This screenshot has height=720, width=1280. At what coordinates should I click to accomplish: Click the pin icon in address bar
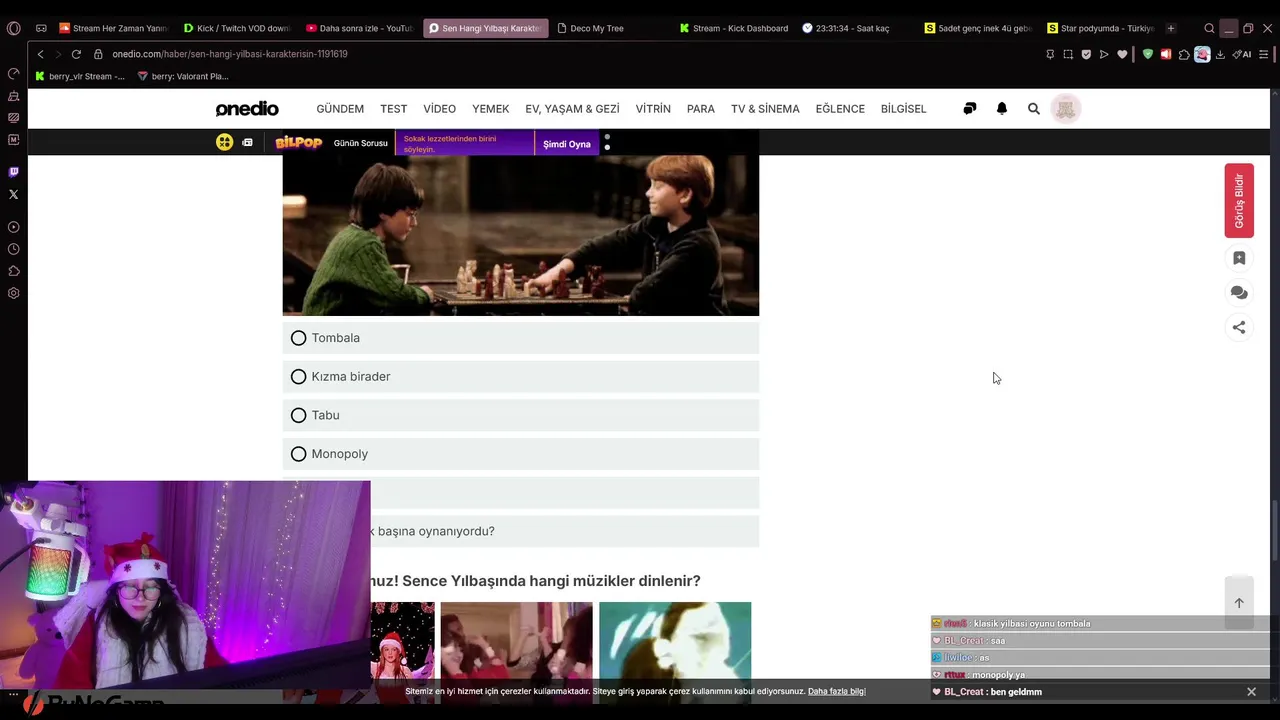click(1050, 54)
